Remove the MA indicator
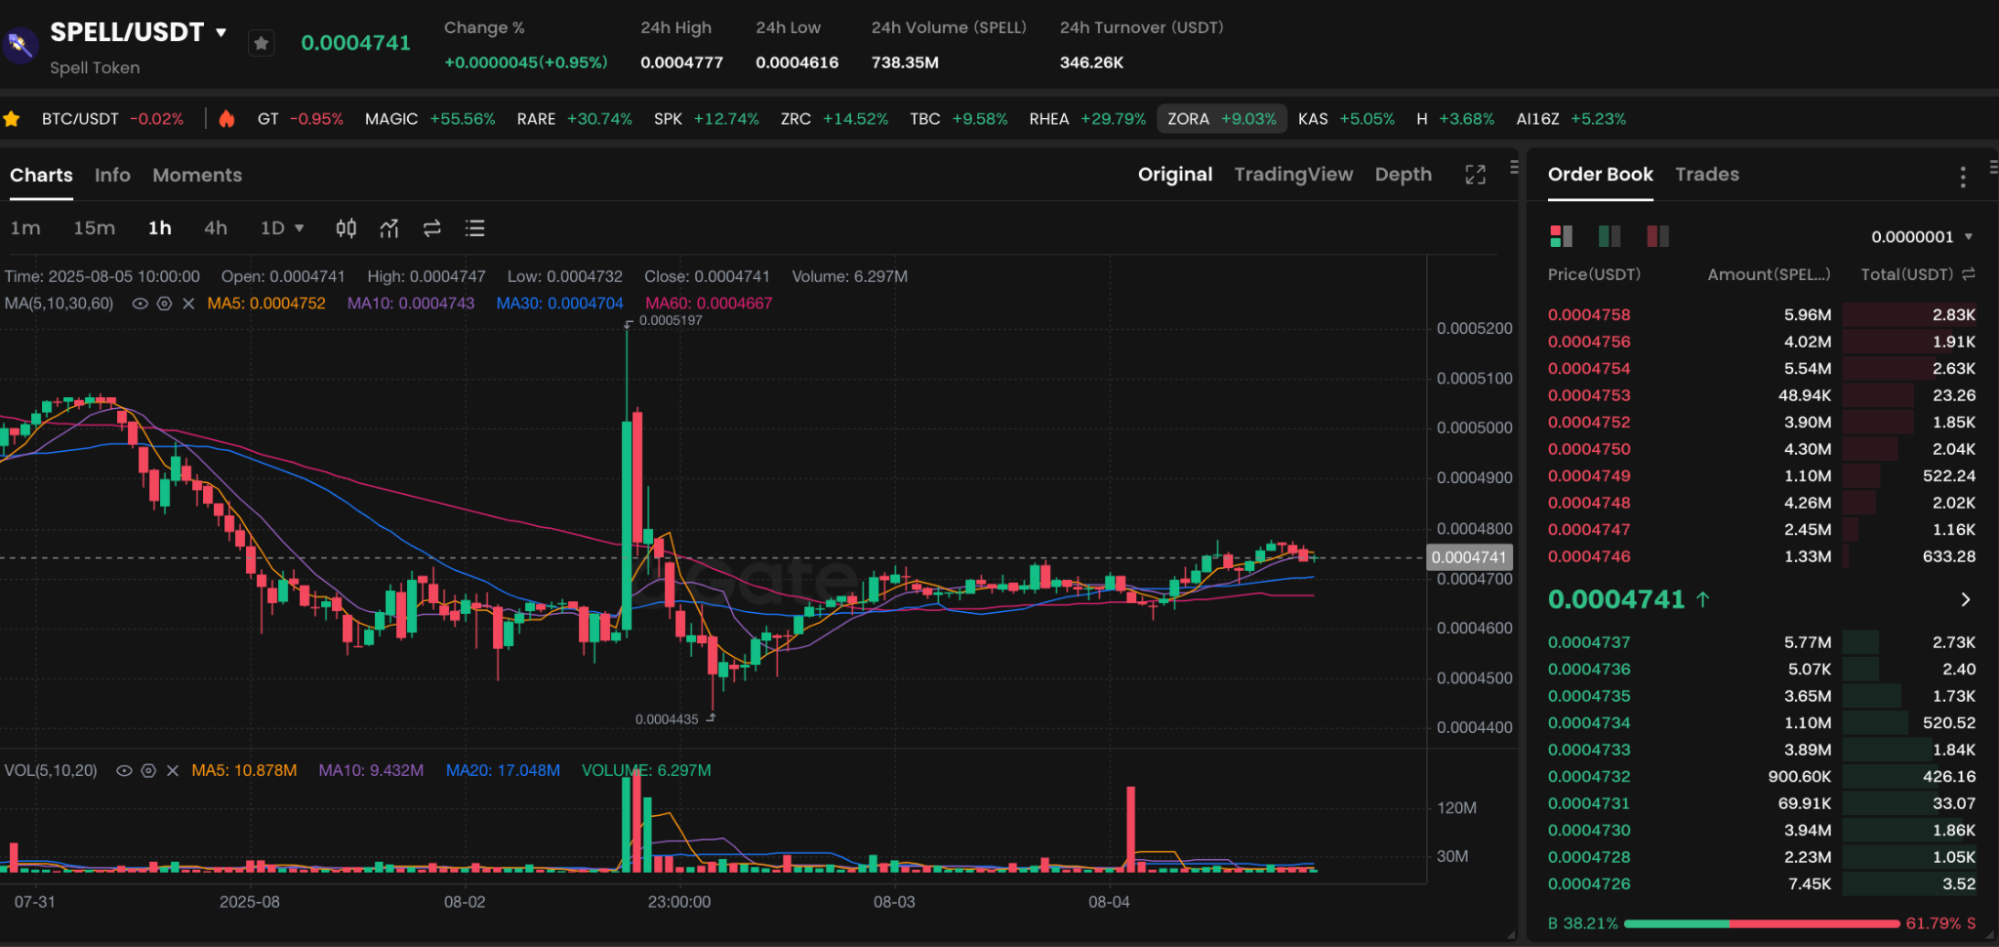Screen dimensions: 1999x947 coord(188,303)
